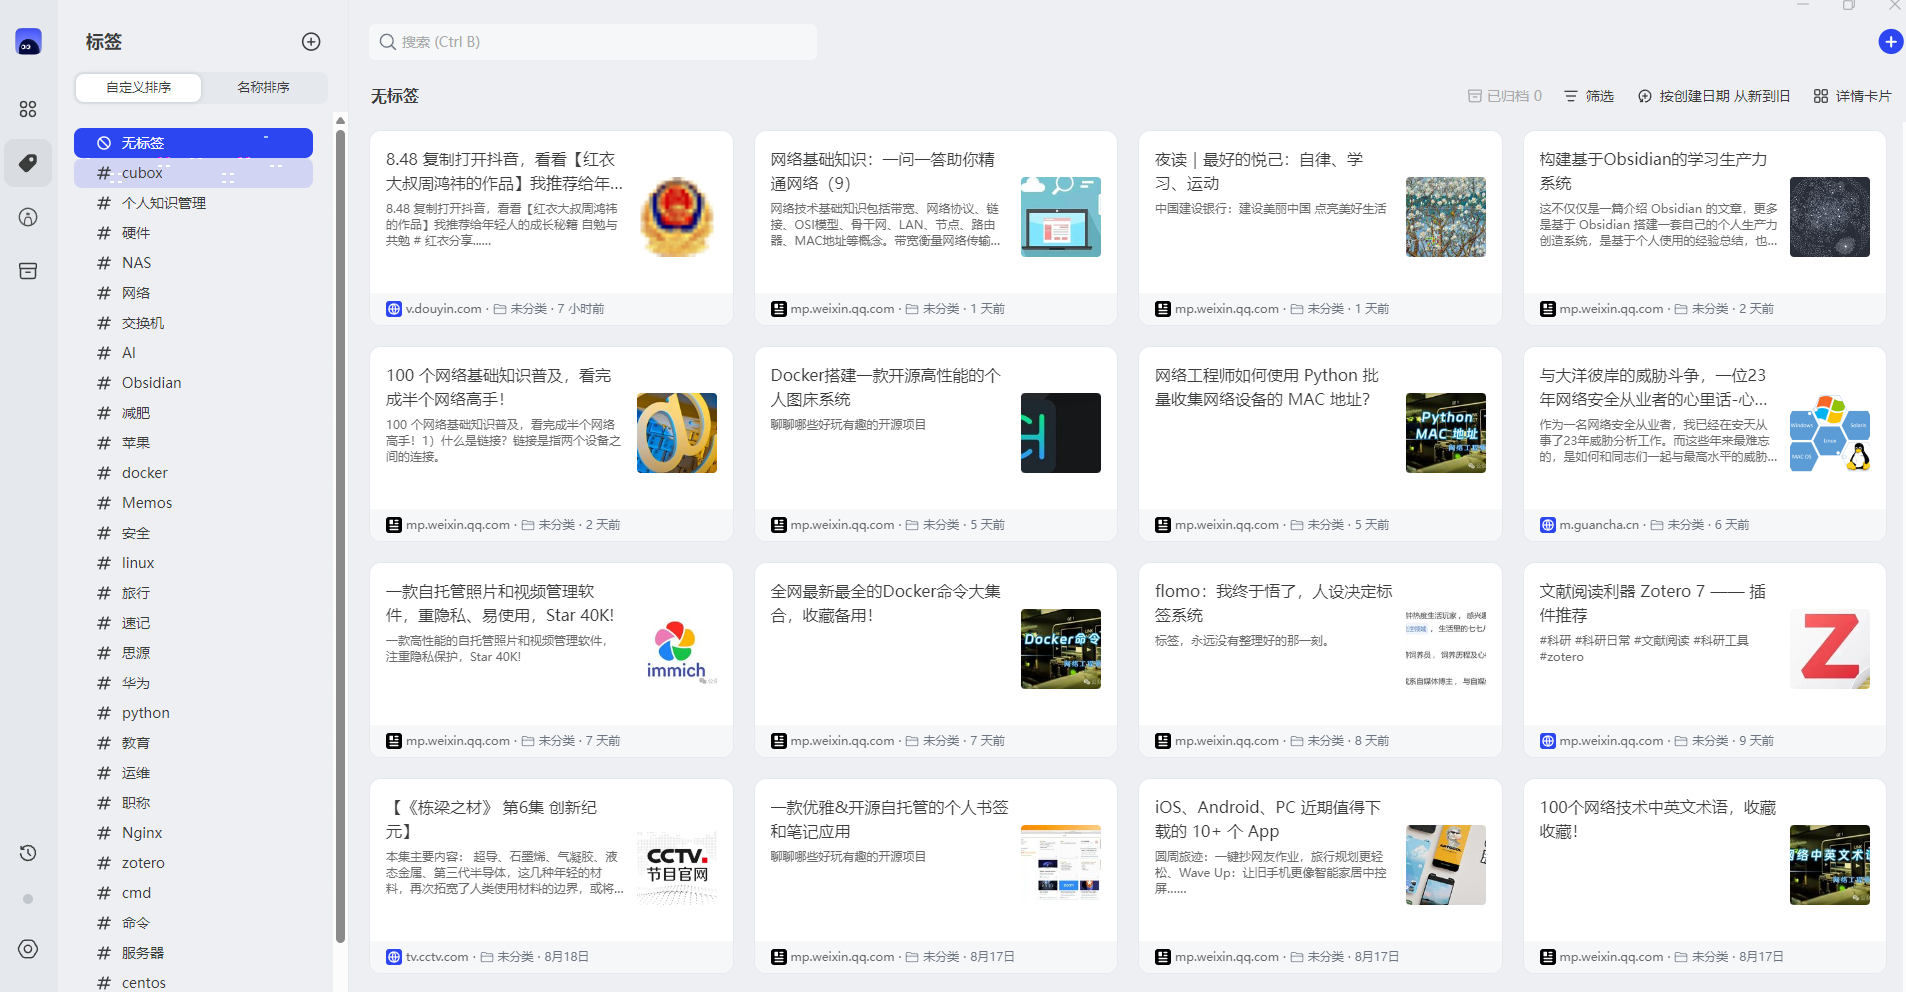Open the 详情卡片 view mode dropdown

1852,96
